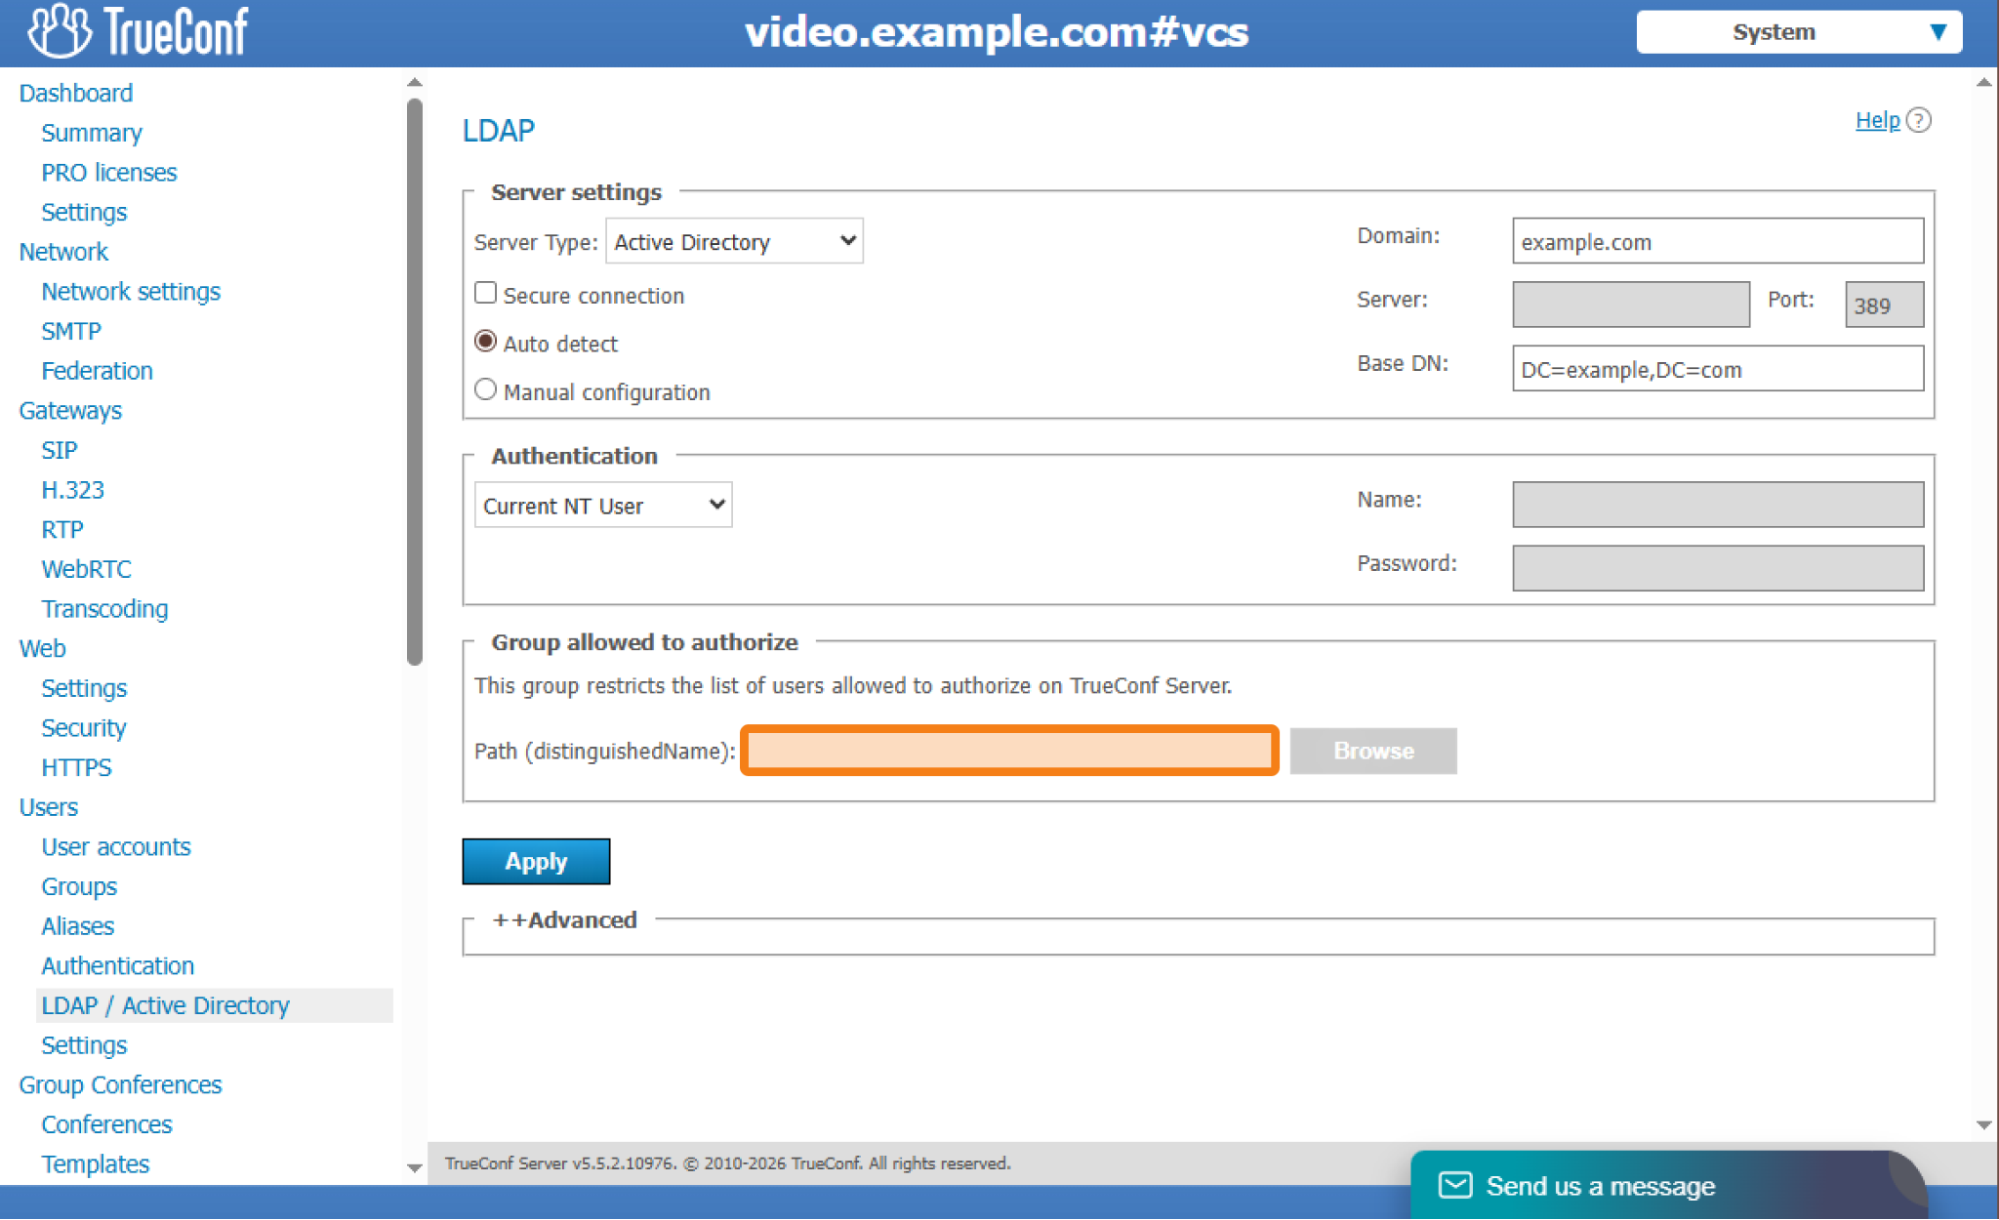Expand the Advanced section

[x=565, y=920]
